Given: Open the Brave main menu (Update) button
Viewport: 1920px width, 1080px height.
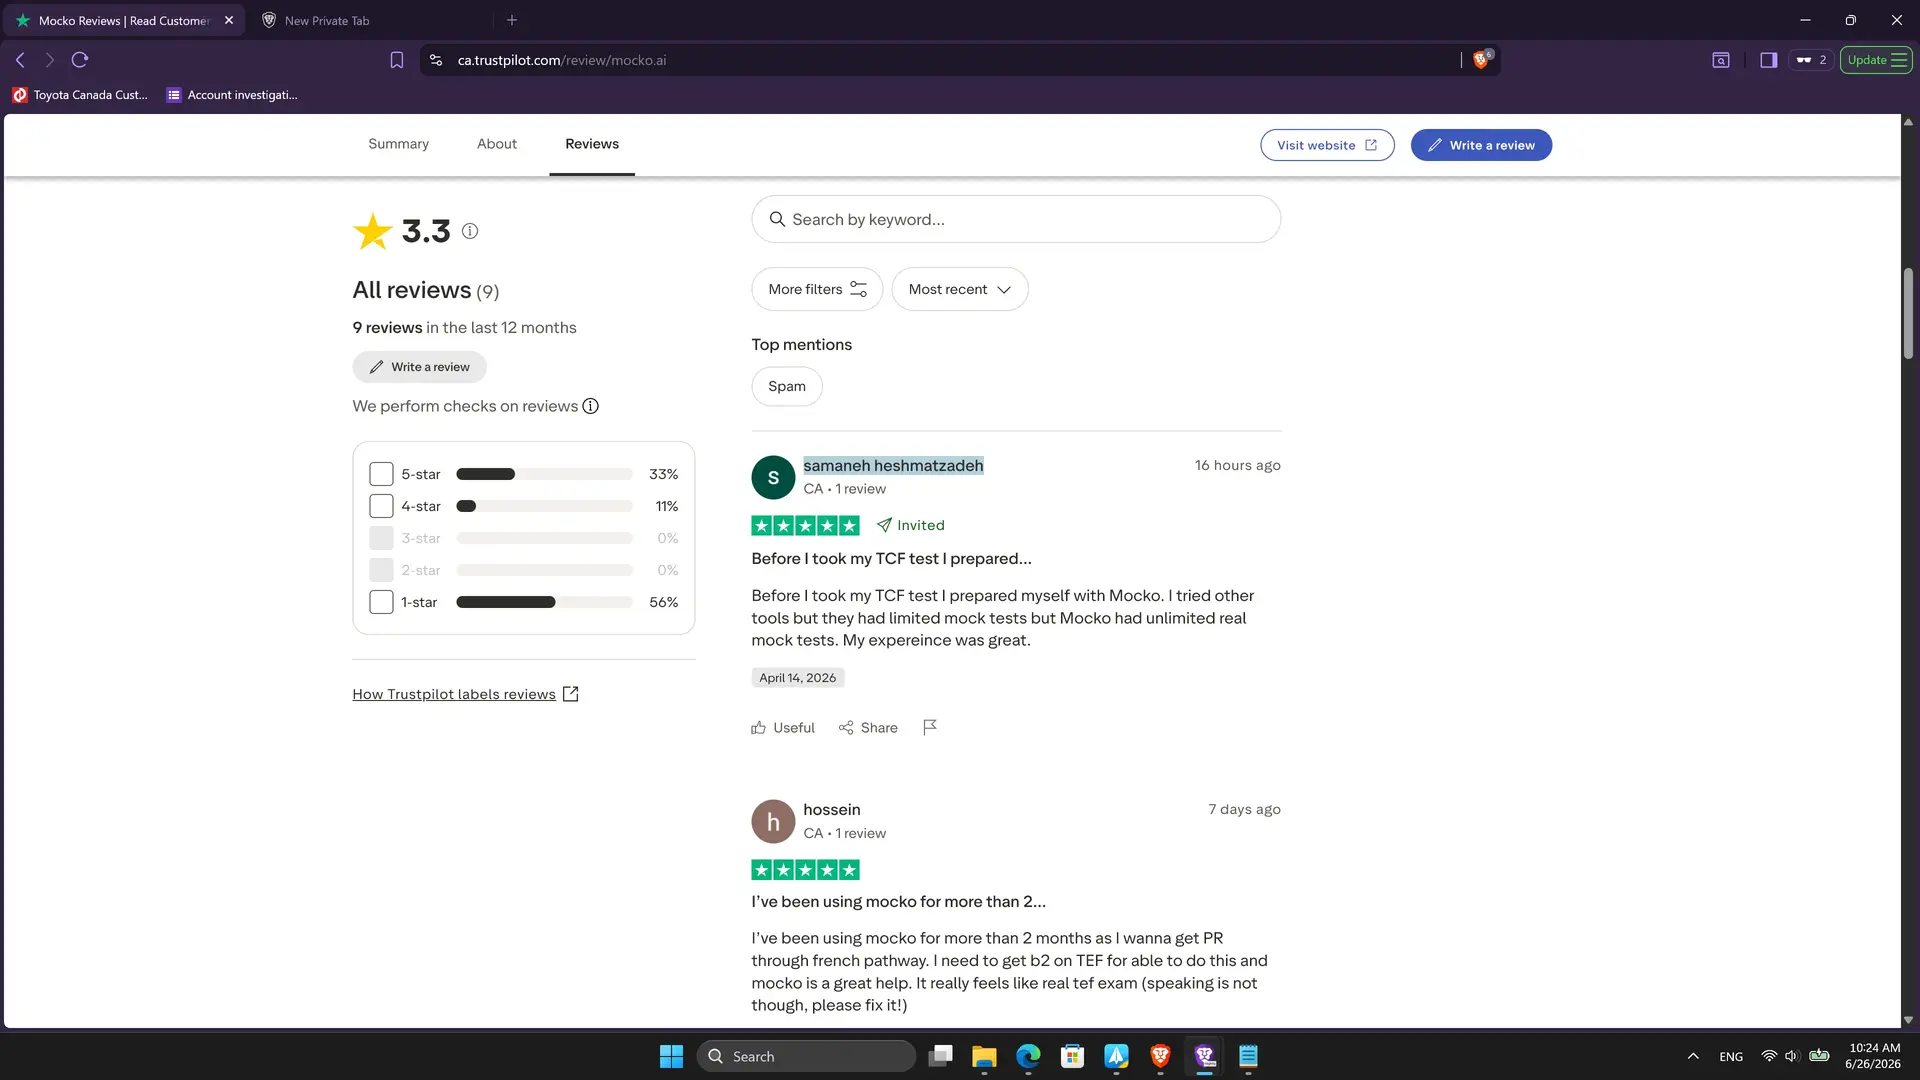Looking at the screenshot, I should tap(1876, 60).
